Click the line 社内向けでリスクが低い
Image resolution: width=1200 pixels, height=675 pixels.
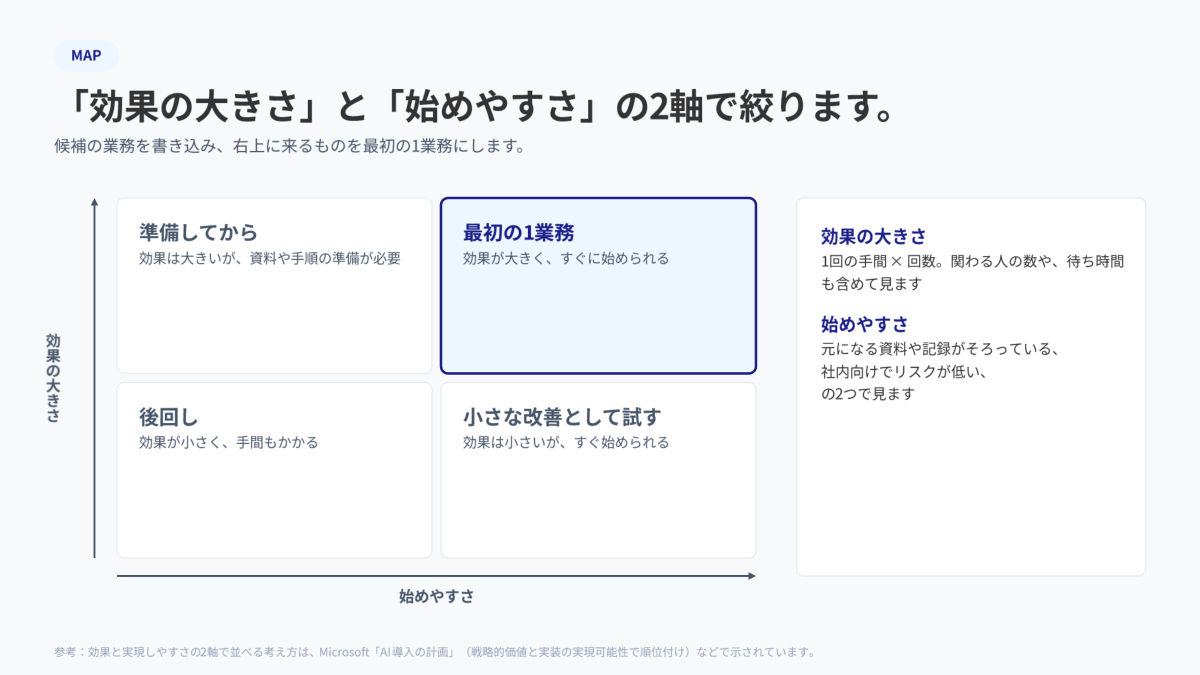pos(904,372)
